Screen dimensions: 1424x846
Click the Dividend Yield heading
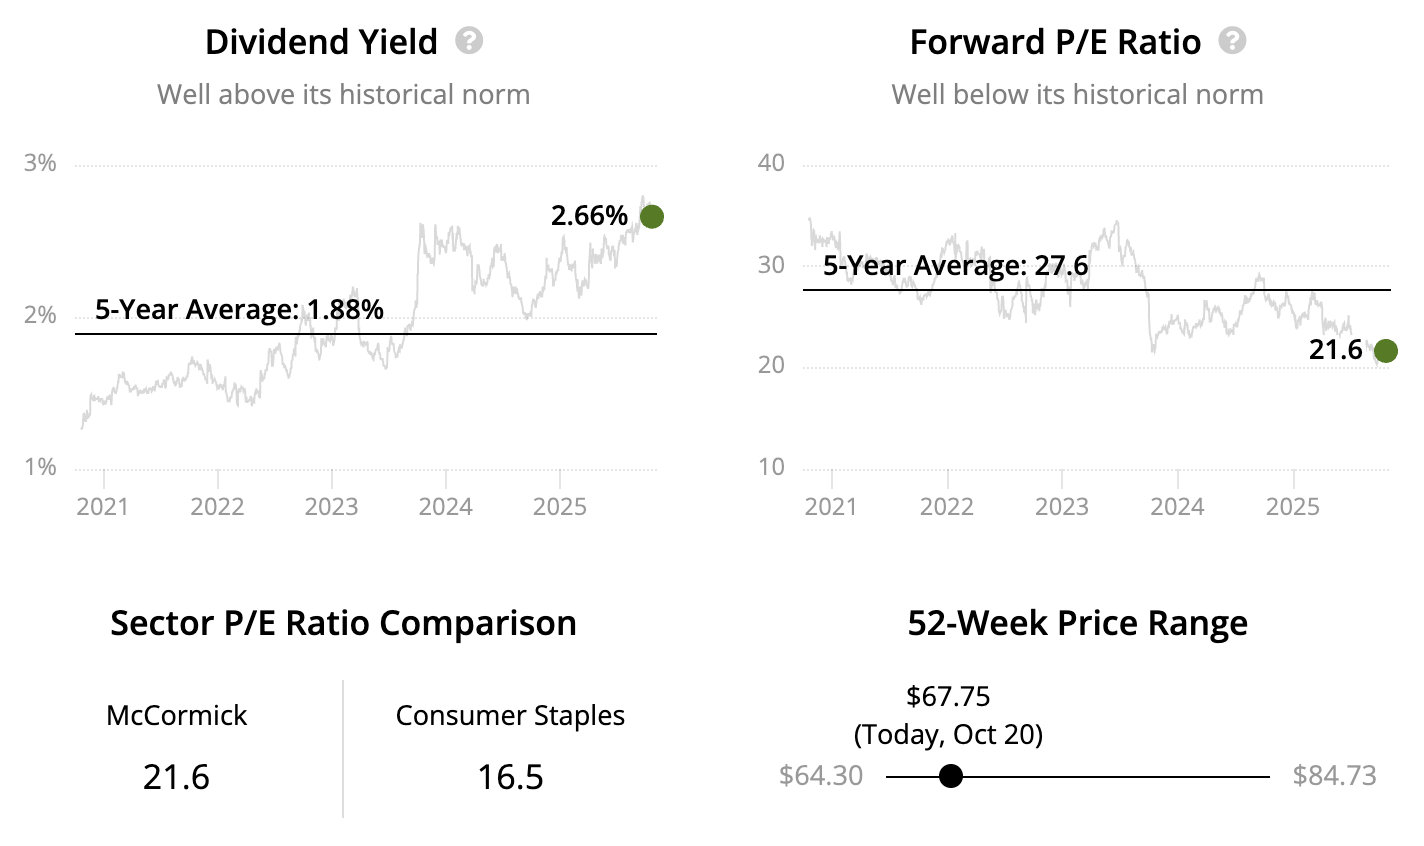tap(321, 42)
